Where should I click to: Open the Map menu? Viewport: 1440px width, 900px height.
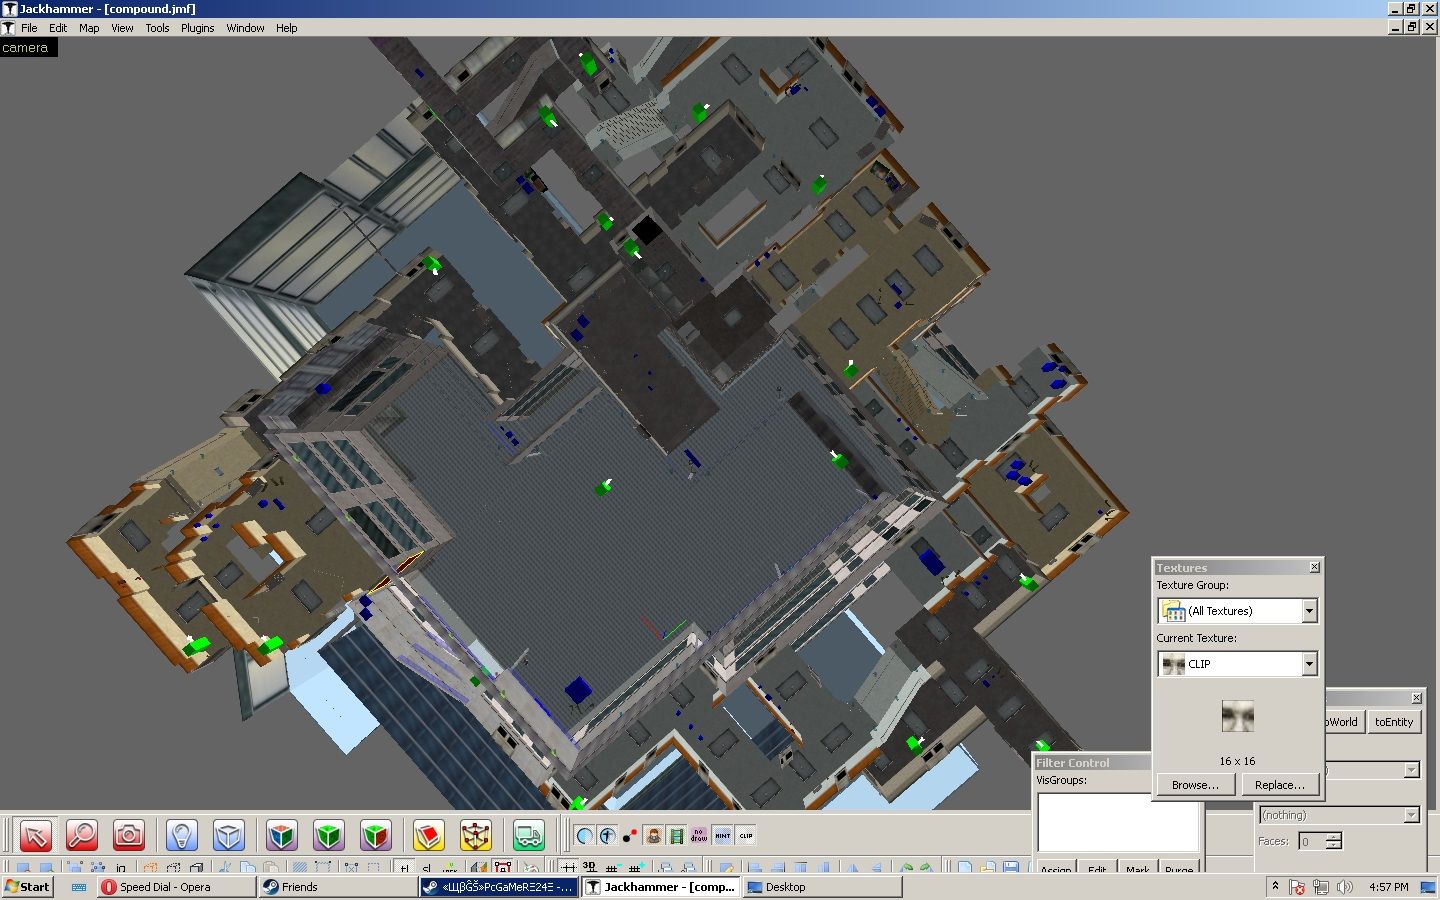[x=89, y=28]
